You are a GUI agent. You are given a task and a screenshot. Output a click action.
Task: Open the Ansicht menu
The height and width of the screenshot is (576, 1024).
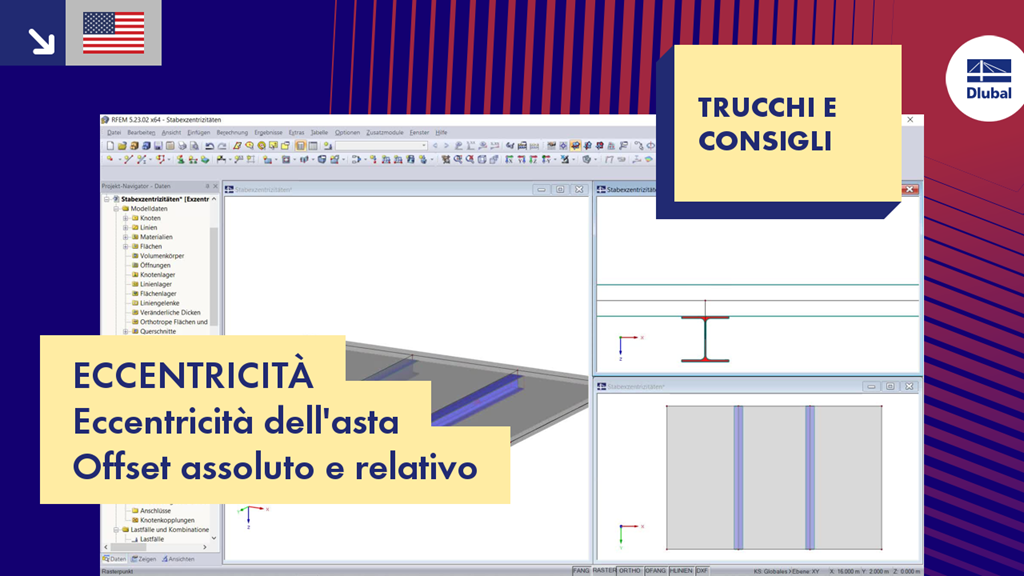171,133
